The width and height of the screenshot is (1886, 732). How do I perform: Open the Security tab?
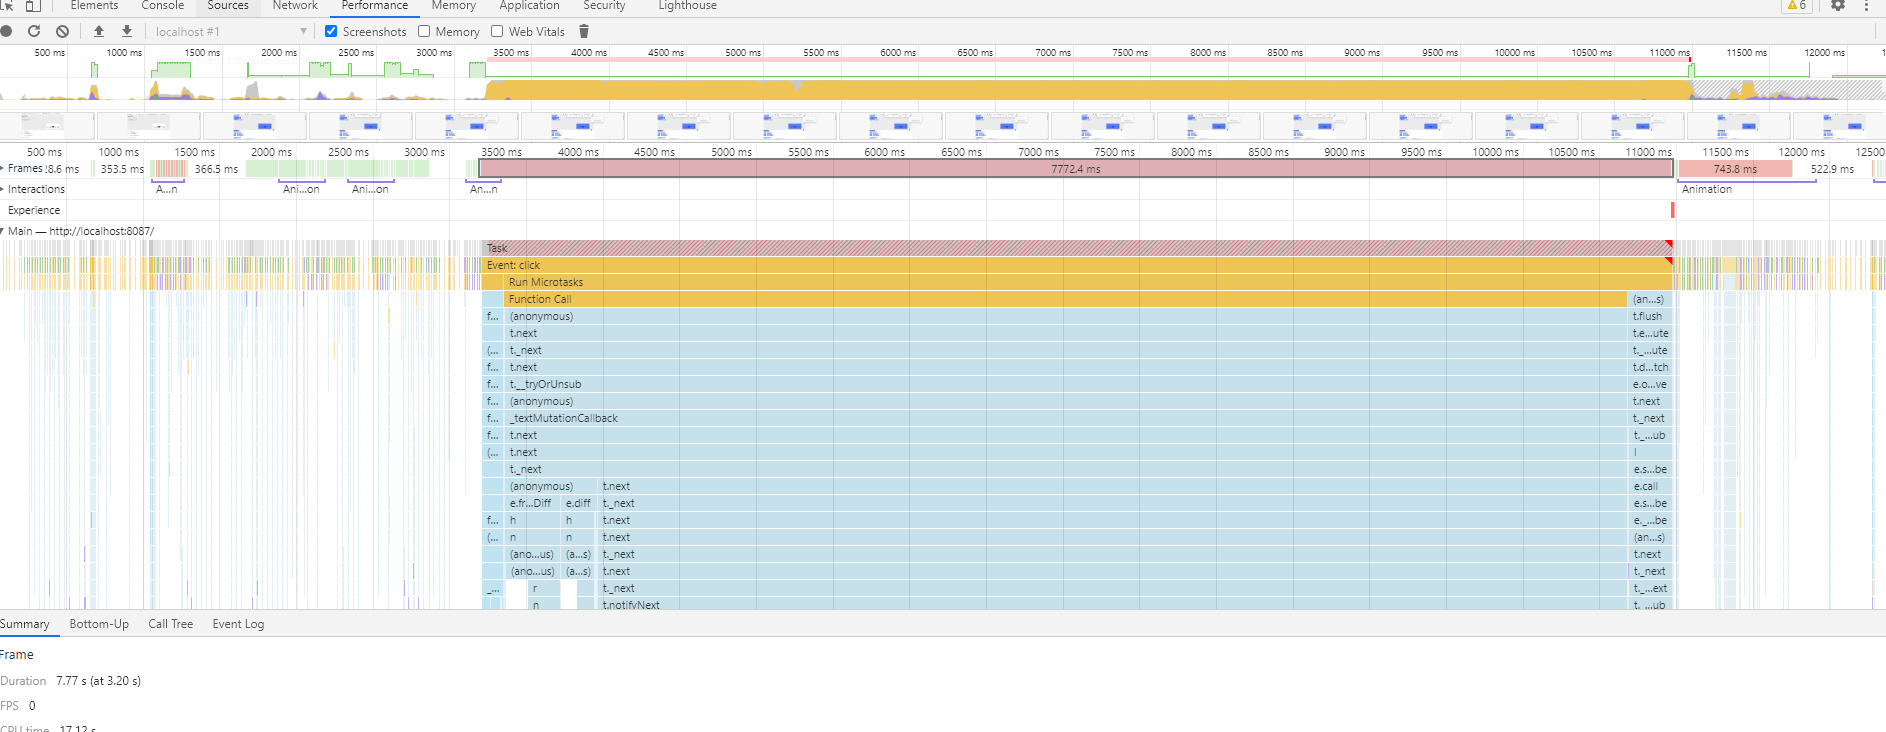(x=604, y=5)
